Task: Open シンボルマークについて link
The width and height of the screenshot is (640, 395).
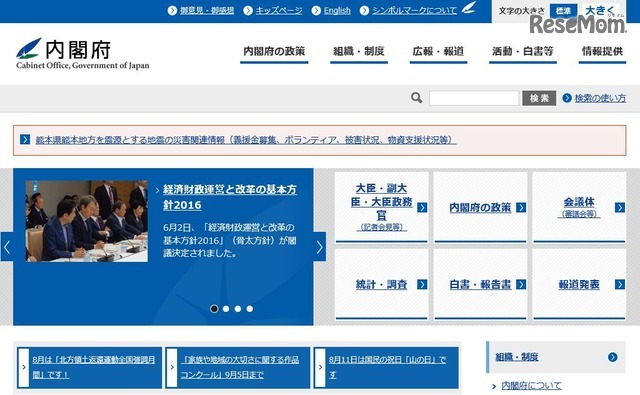Action: coord(414,11)
